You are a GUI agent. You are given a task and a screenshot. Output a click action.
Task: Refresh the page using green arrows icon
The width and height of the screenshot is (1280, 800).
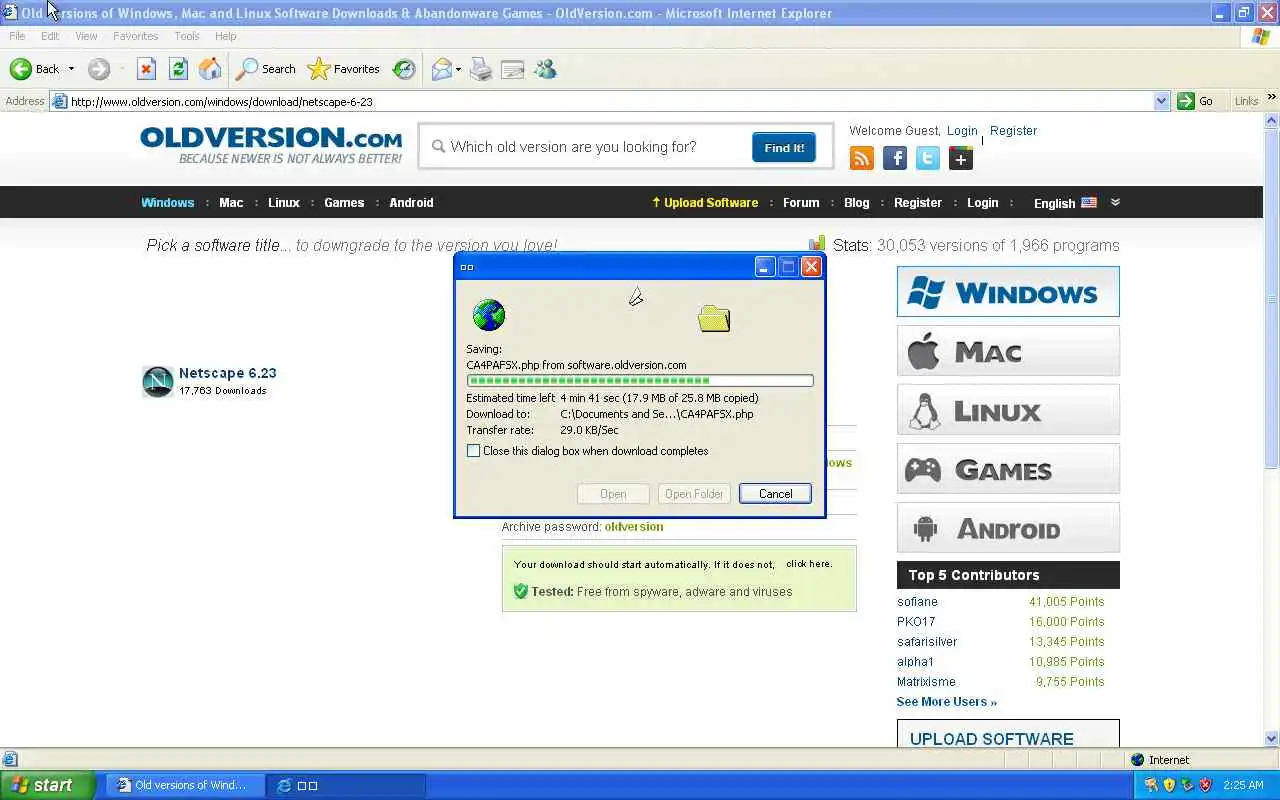(178, 69)
